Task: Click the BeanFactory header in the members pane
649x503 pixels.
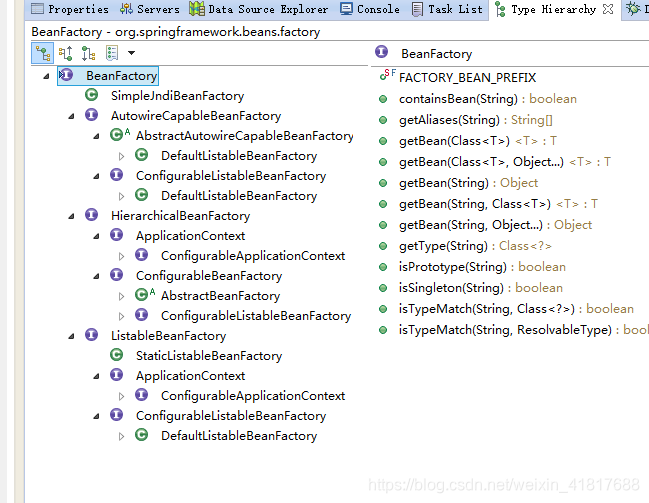Action: click(436, 54)
